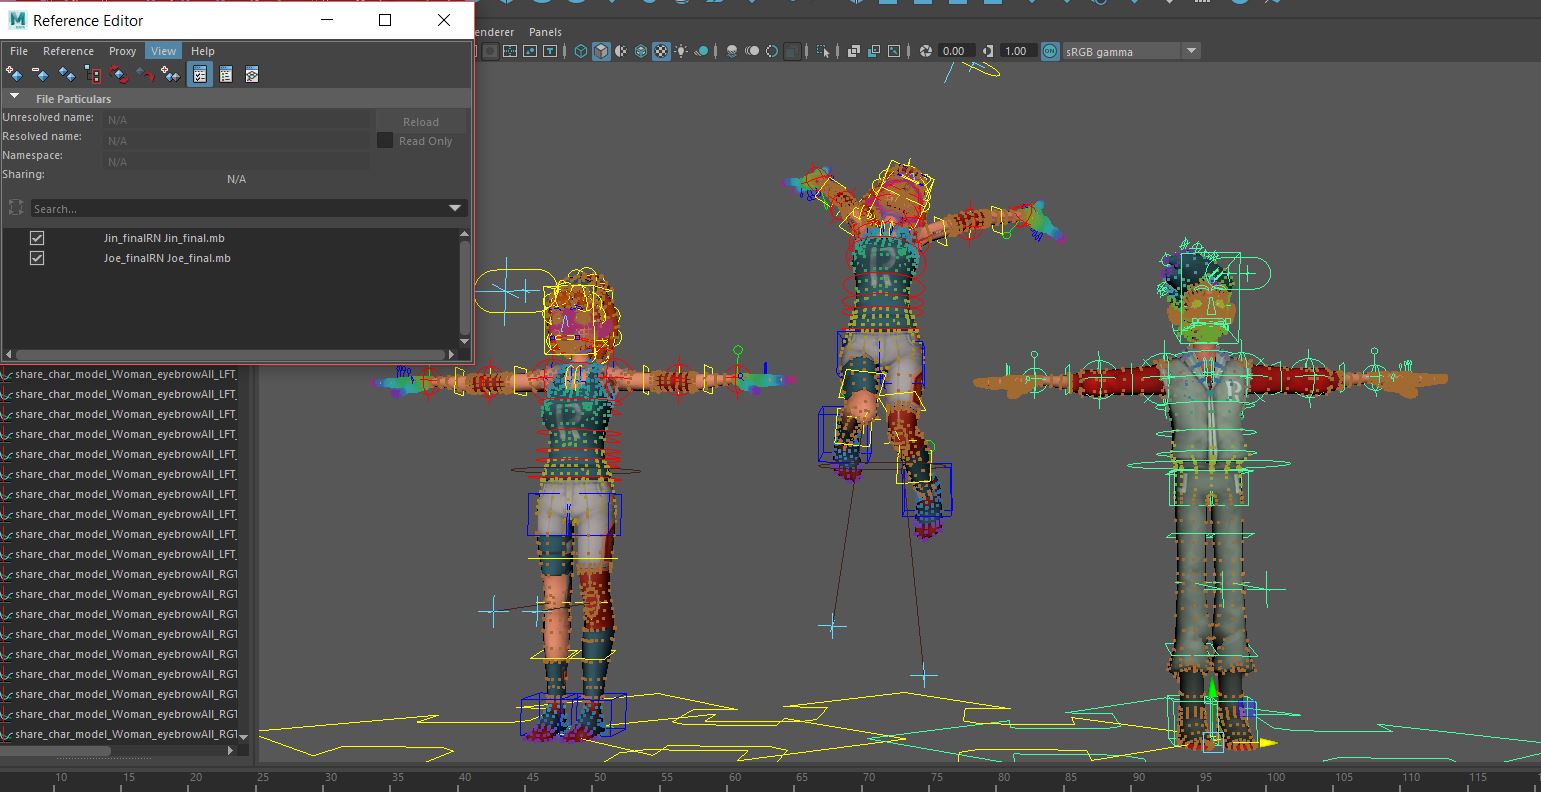Viewport: 1541px width, 792px height.
Task: Click the Create Reference icon
Action: 14,75
